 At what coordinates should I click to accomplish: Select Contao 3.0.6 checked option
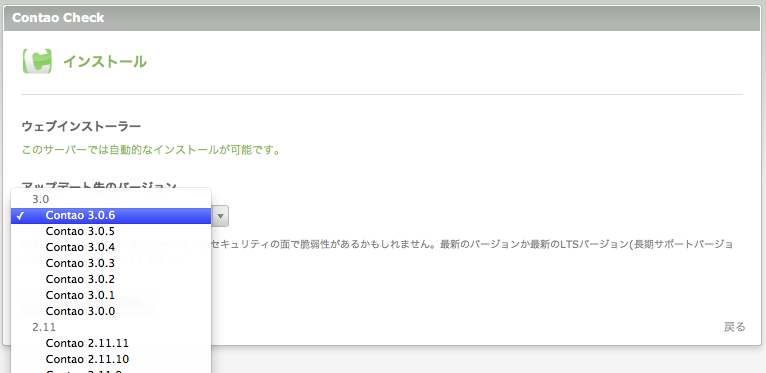coord(111,215)
